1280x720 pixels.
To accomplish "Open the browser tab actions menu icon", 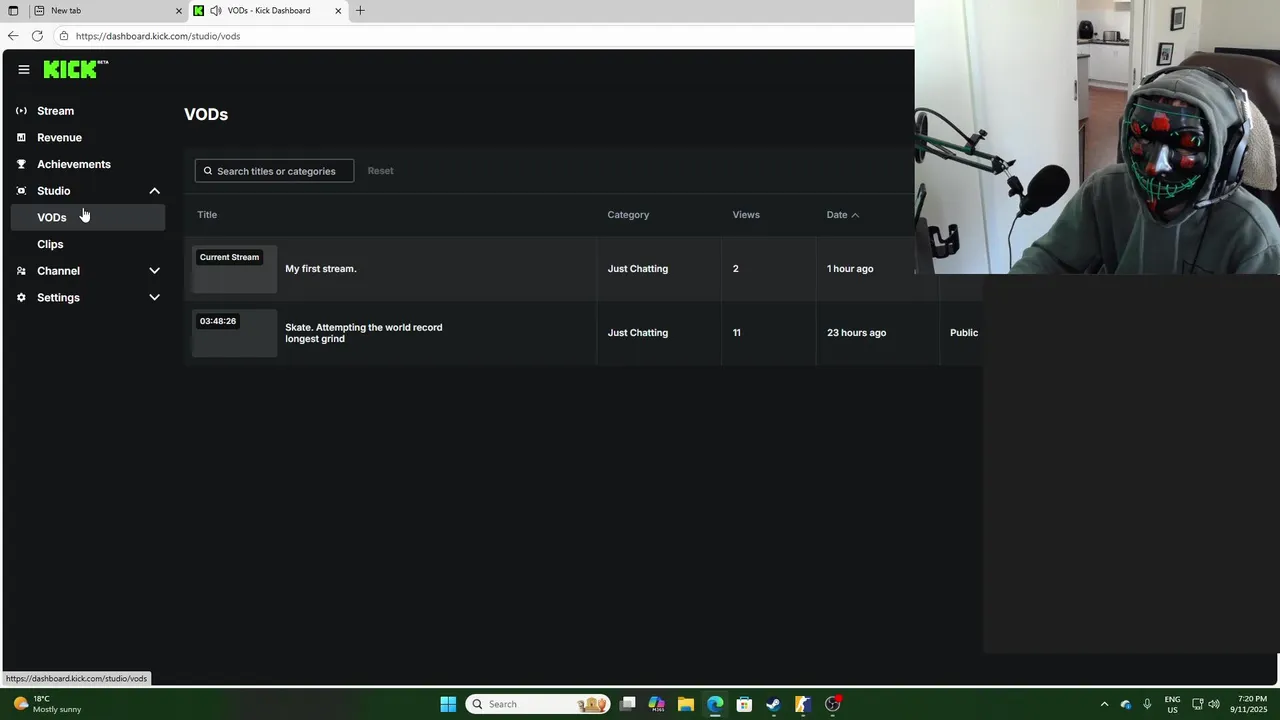I will [13, 11].
